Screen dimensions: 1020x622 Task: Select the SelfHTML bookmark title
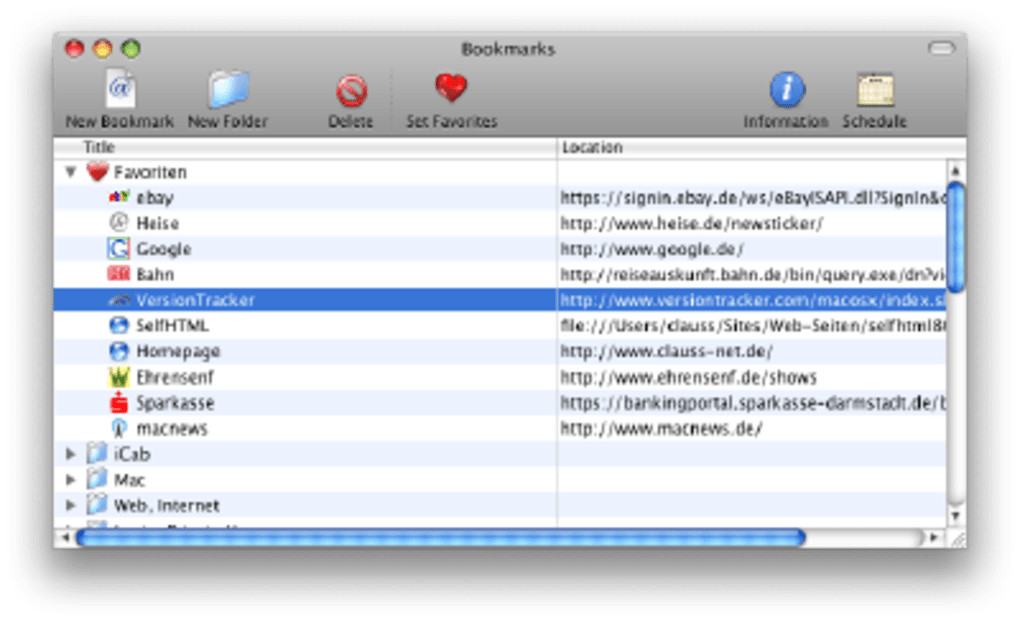coord(172,325)
